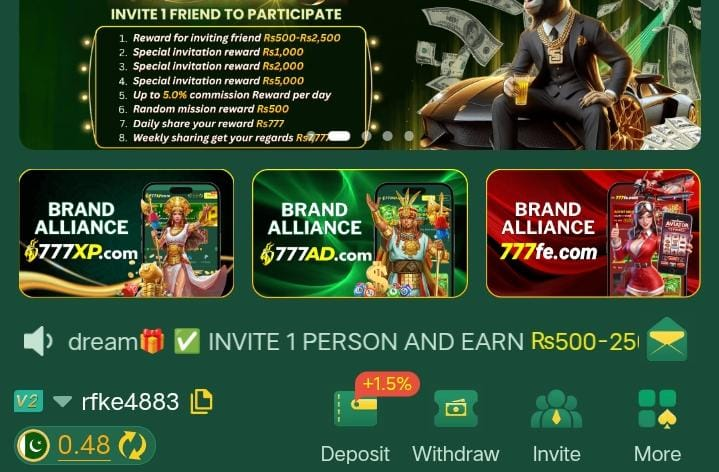Copy username rfke4883 with copy icon
The image size is (719, 472).
click(201, 401)
